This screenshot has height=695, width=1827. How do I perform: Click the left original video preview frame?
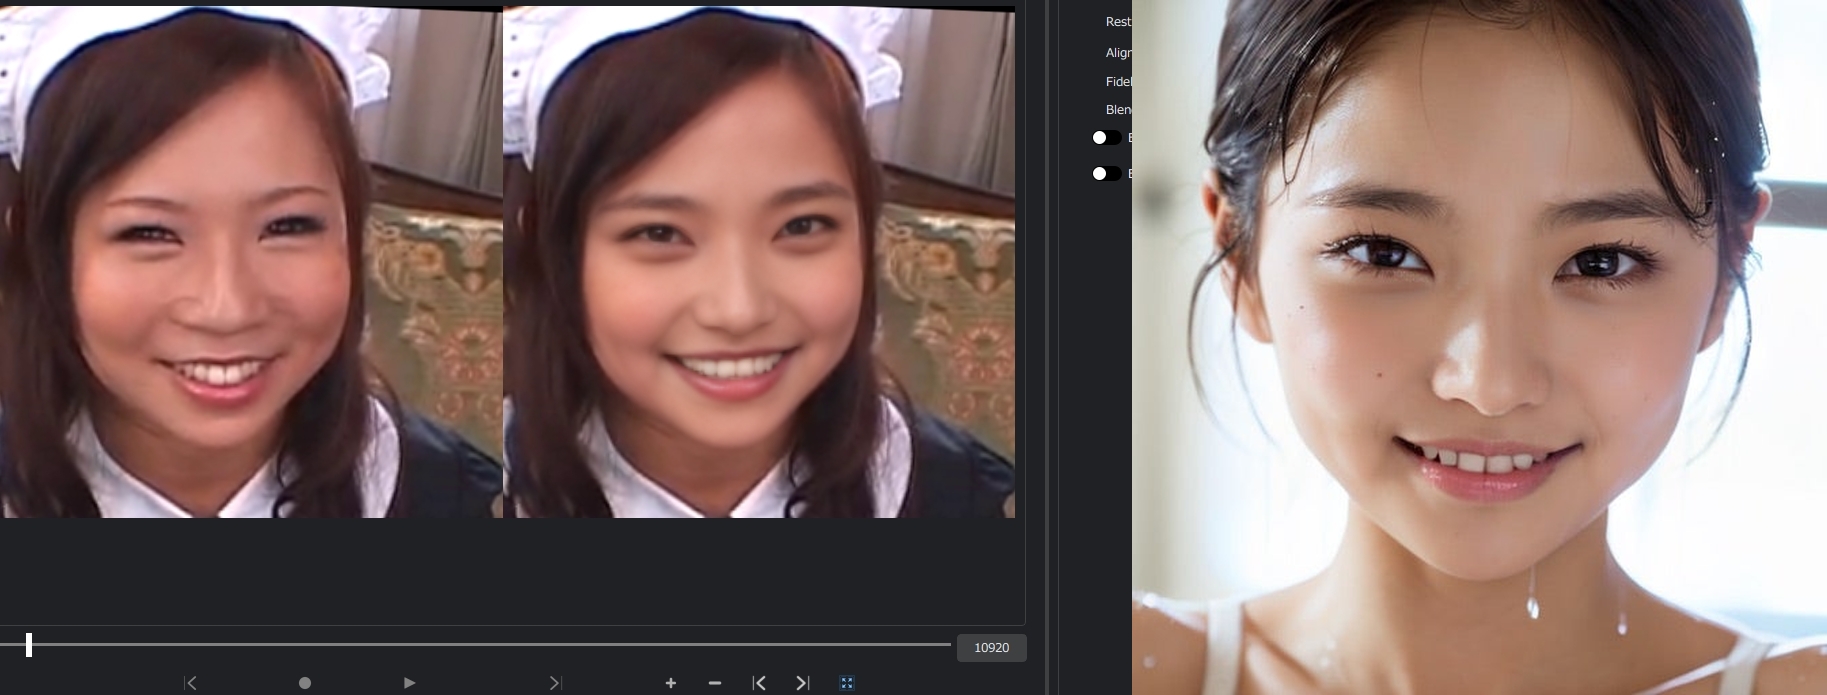(x=250, y=262)
